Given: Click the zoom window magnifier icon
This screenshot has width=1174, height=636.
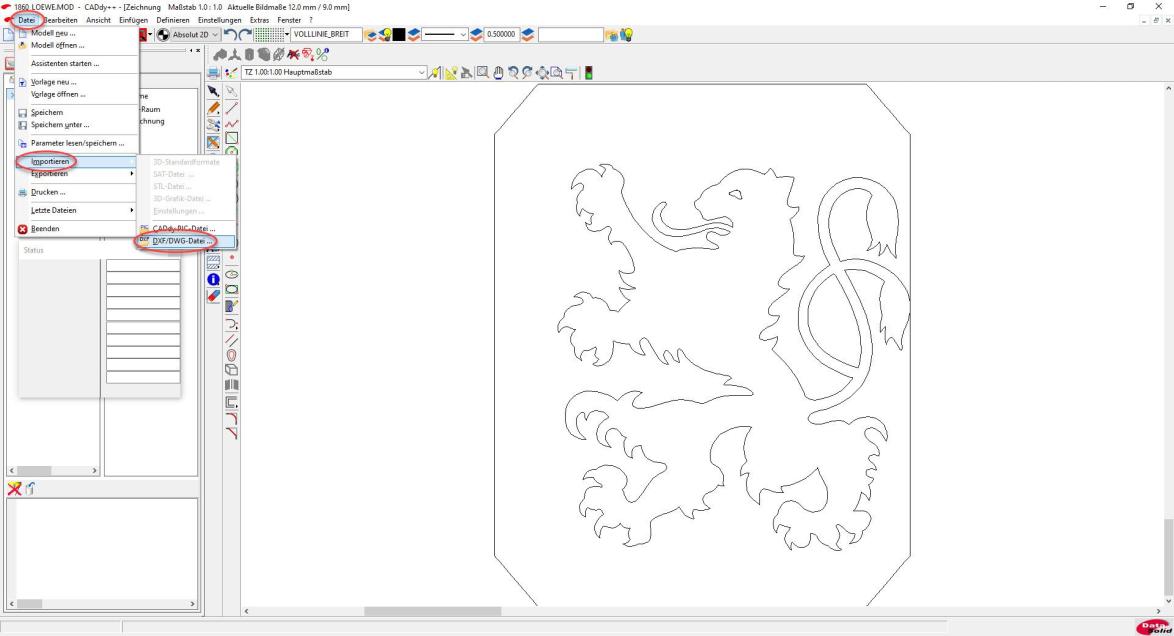Looking at the screenshot, I should (x=483, y=73).
